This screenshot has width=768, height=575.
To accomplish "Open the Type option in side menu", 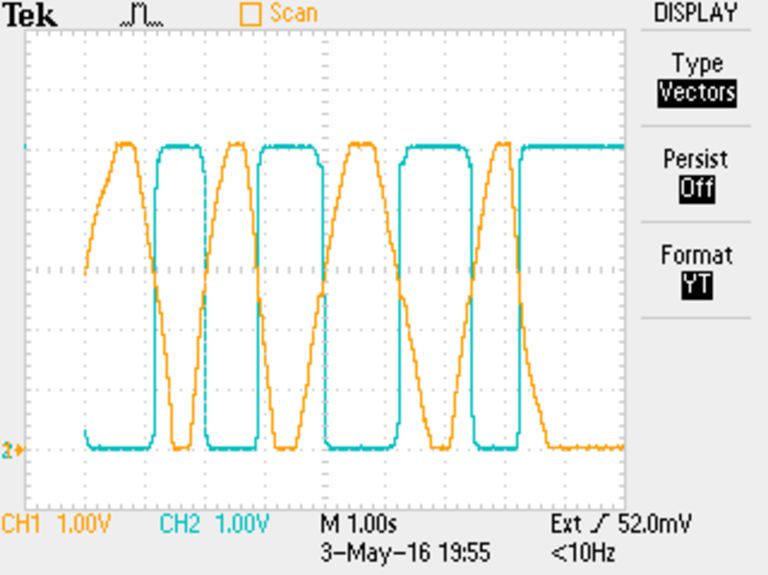I will point(696,64).
